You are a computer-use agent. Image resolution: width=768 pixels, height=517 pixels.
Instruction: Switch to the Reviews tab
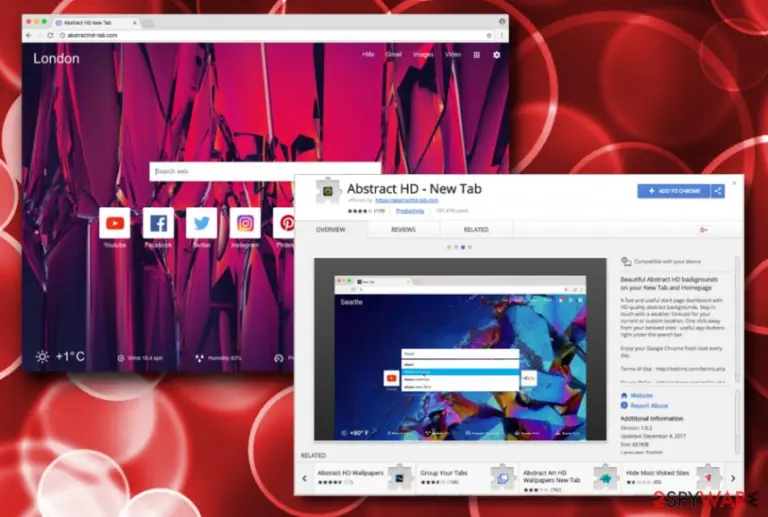[403, 230]
